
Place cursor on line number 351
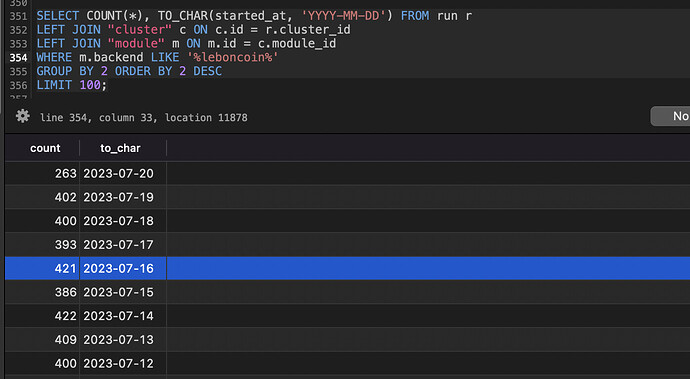click(x=18, y=16)
